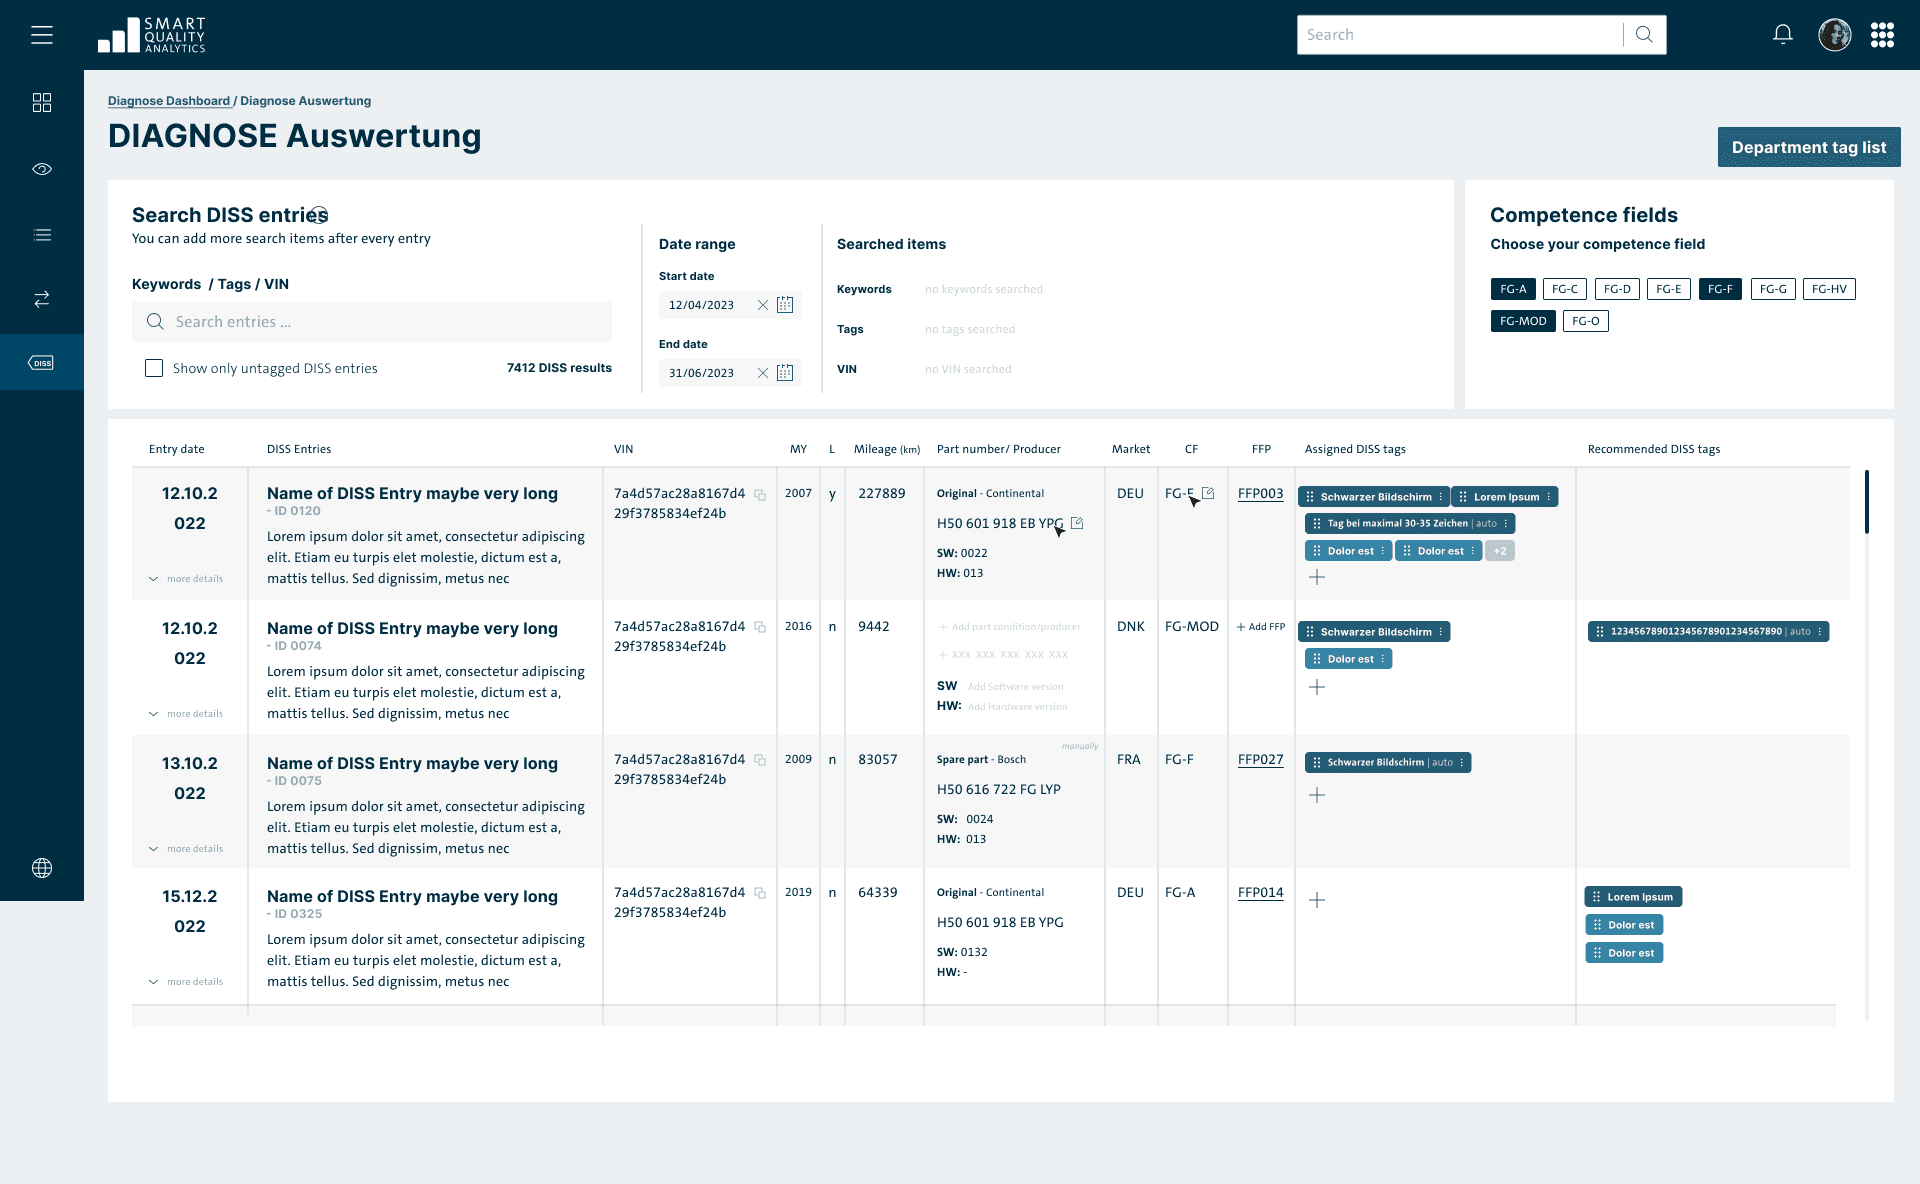Select the DISS section in the sidebar
Screen dimensions: 1920x1184
(x=41, y=361)
